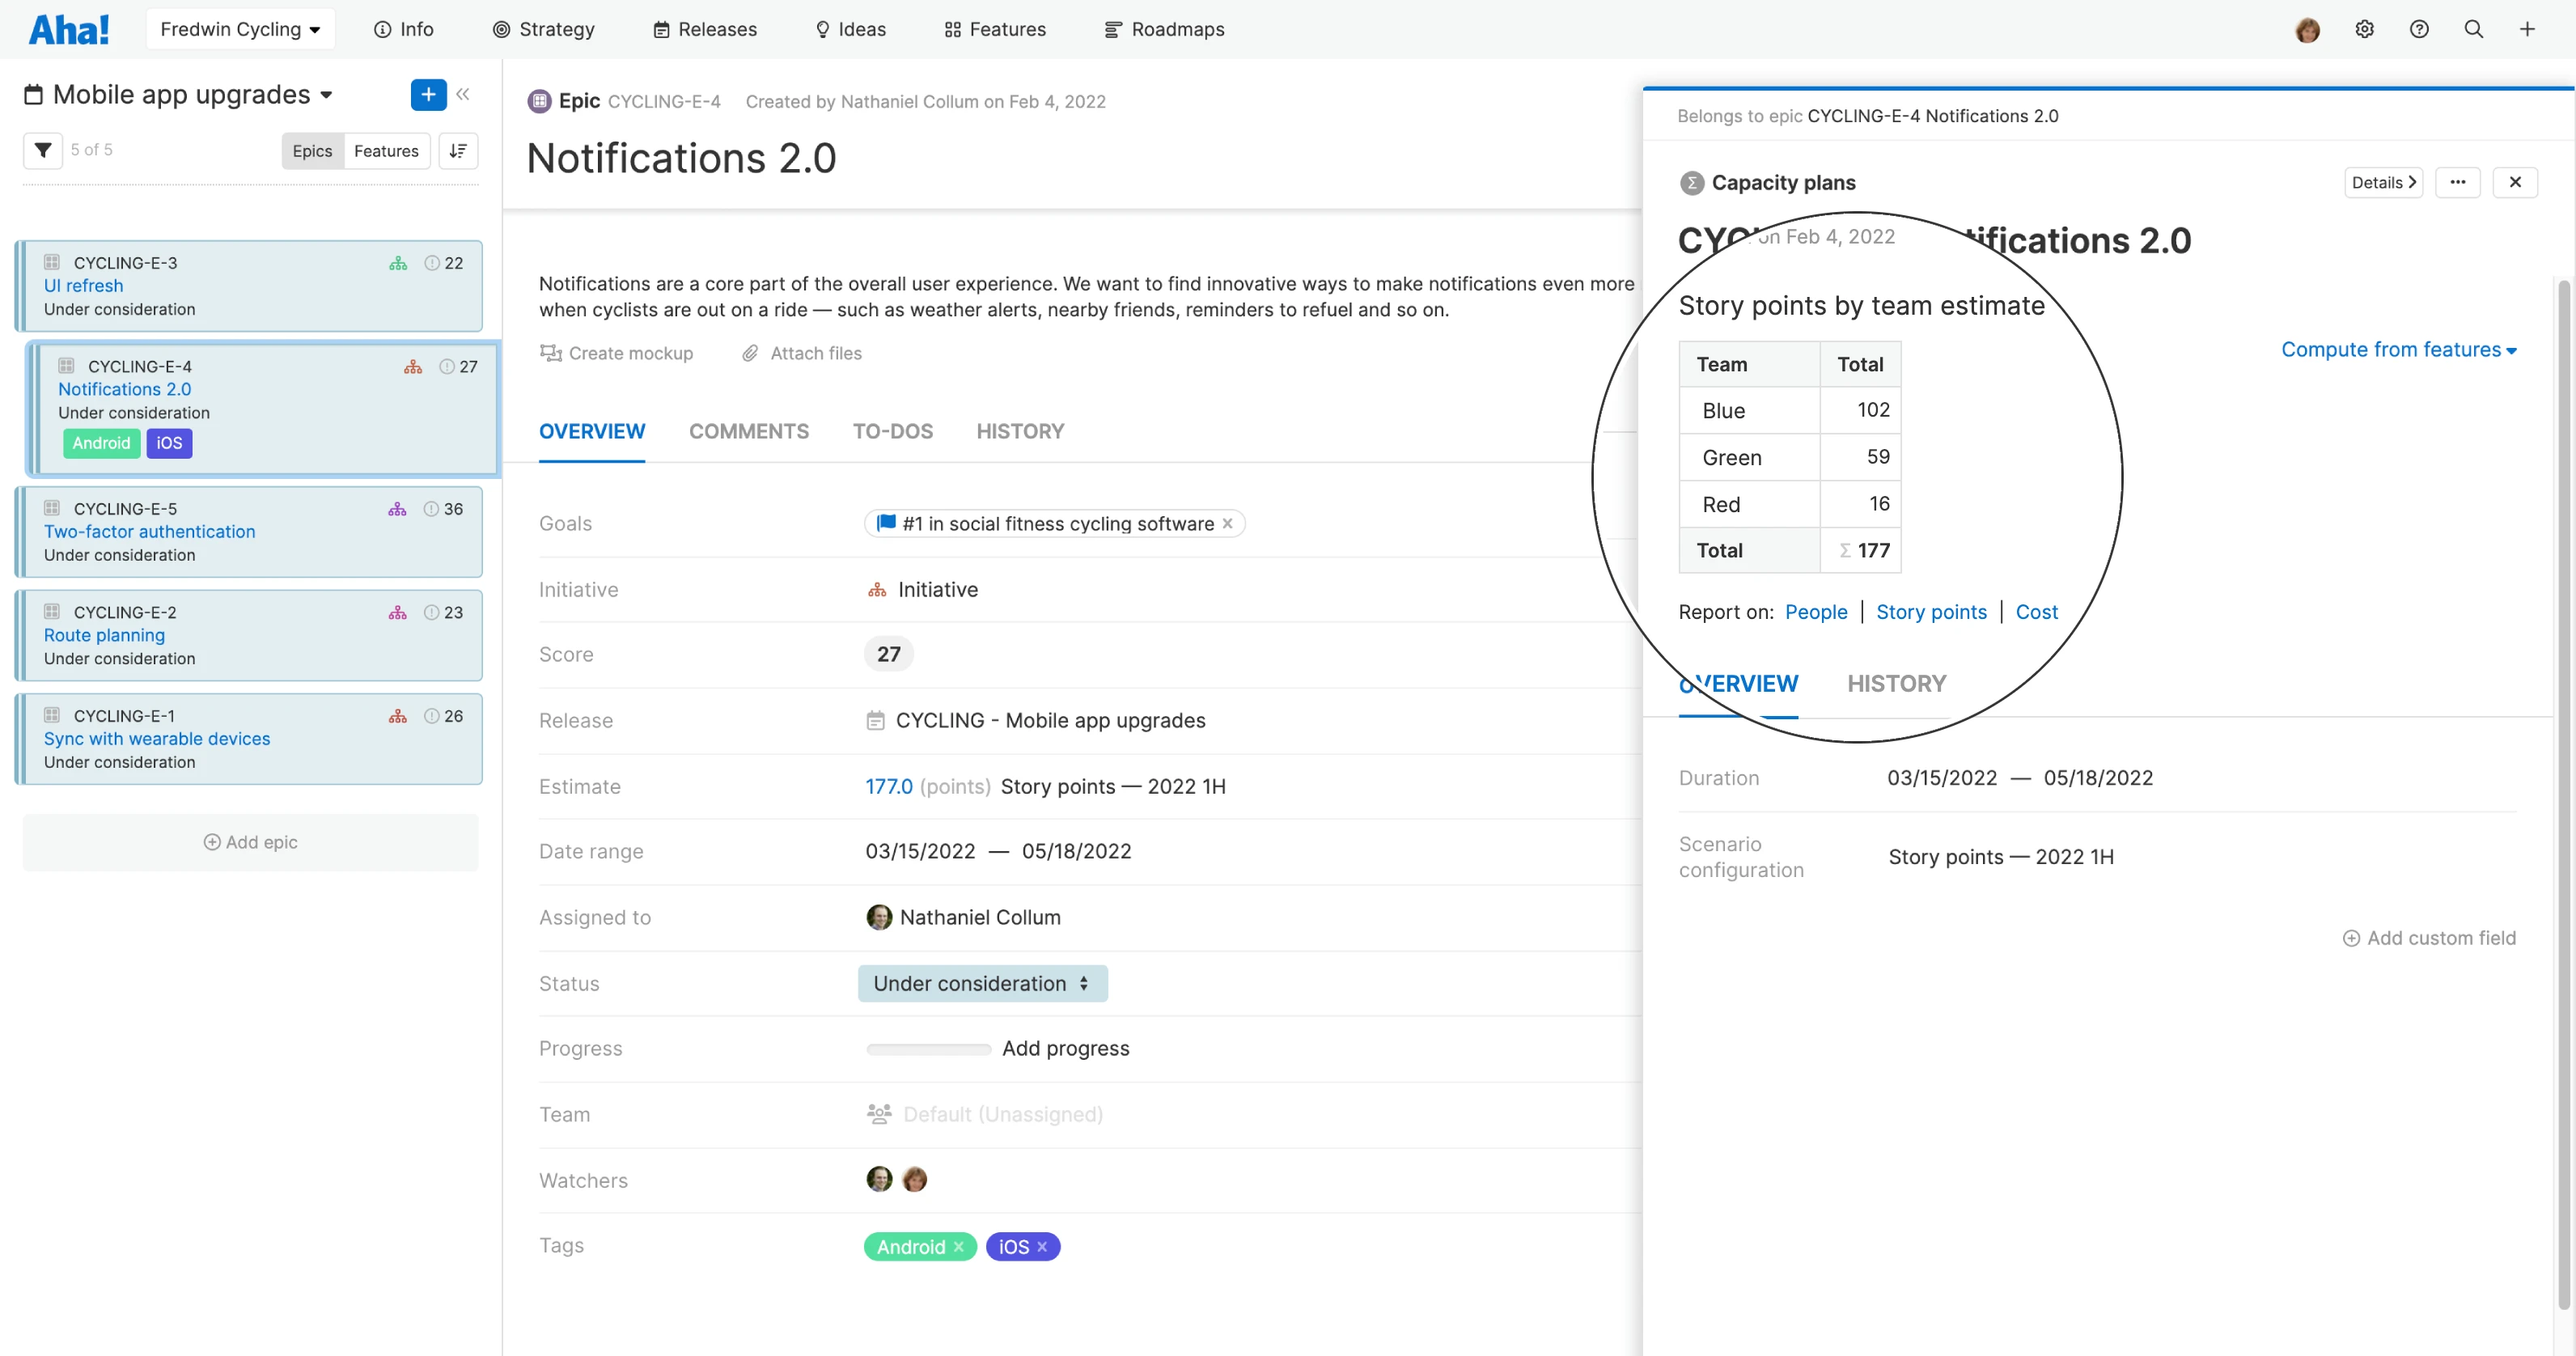Remove the Android tag

point(958,1246)
